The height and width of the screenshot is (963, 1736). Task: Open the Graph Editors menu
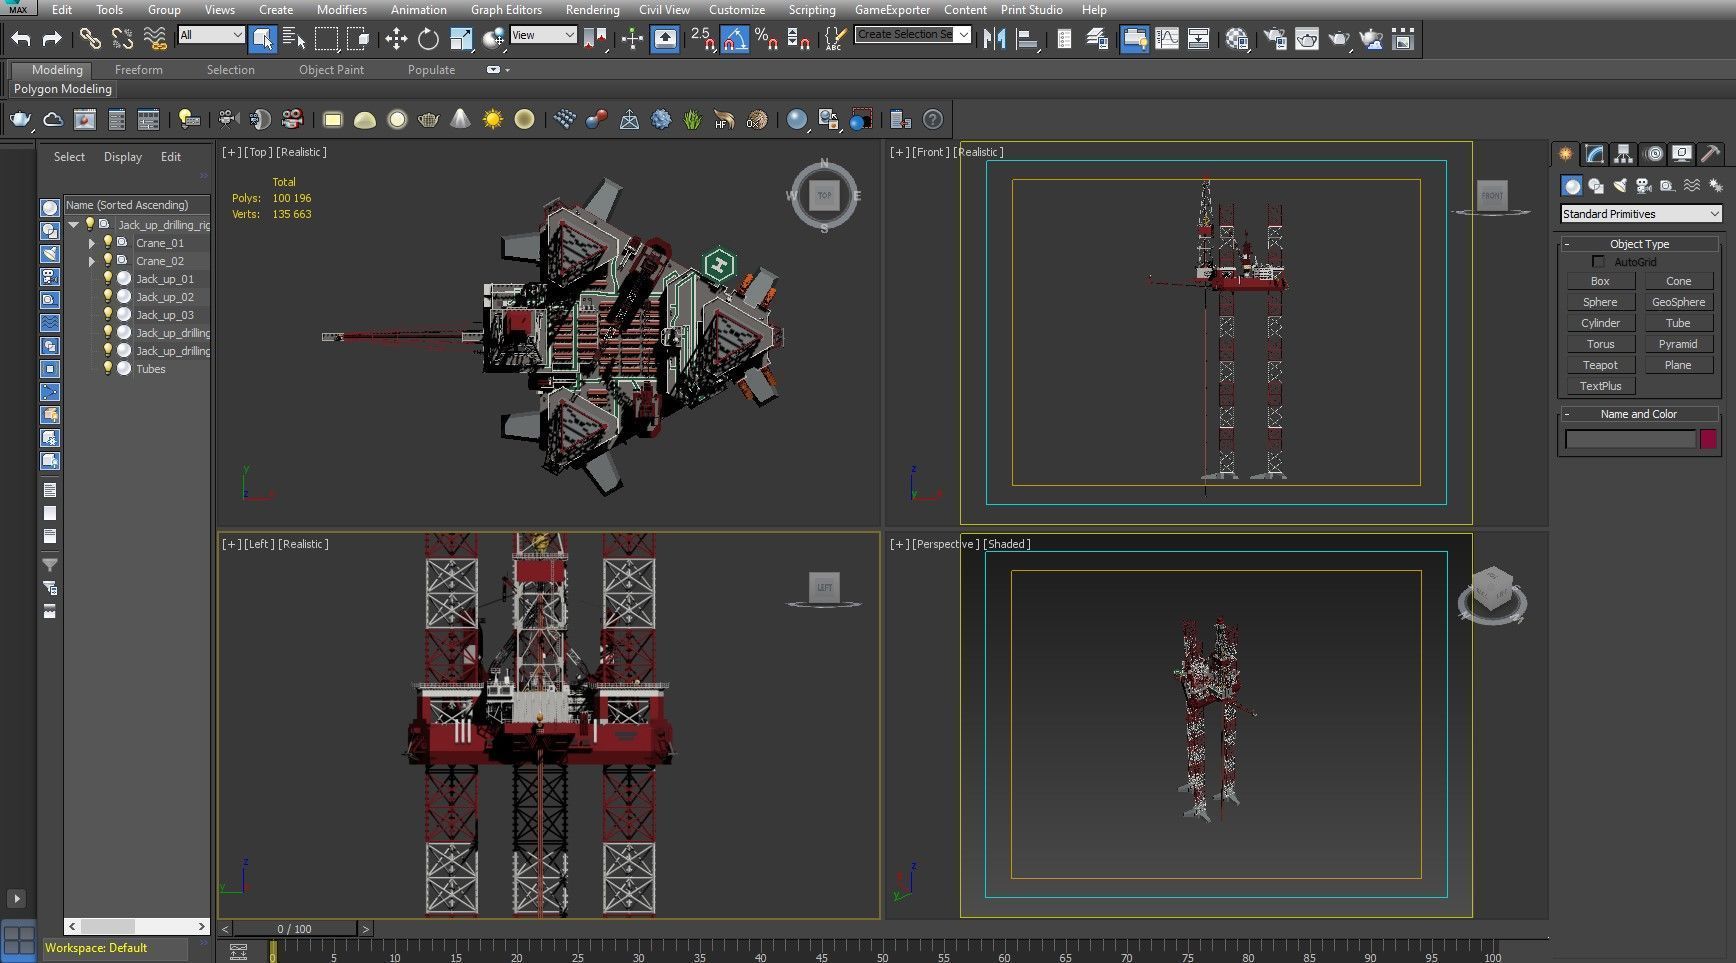pyautogui.click(x=506, y=10)
